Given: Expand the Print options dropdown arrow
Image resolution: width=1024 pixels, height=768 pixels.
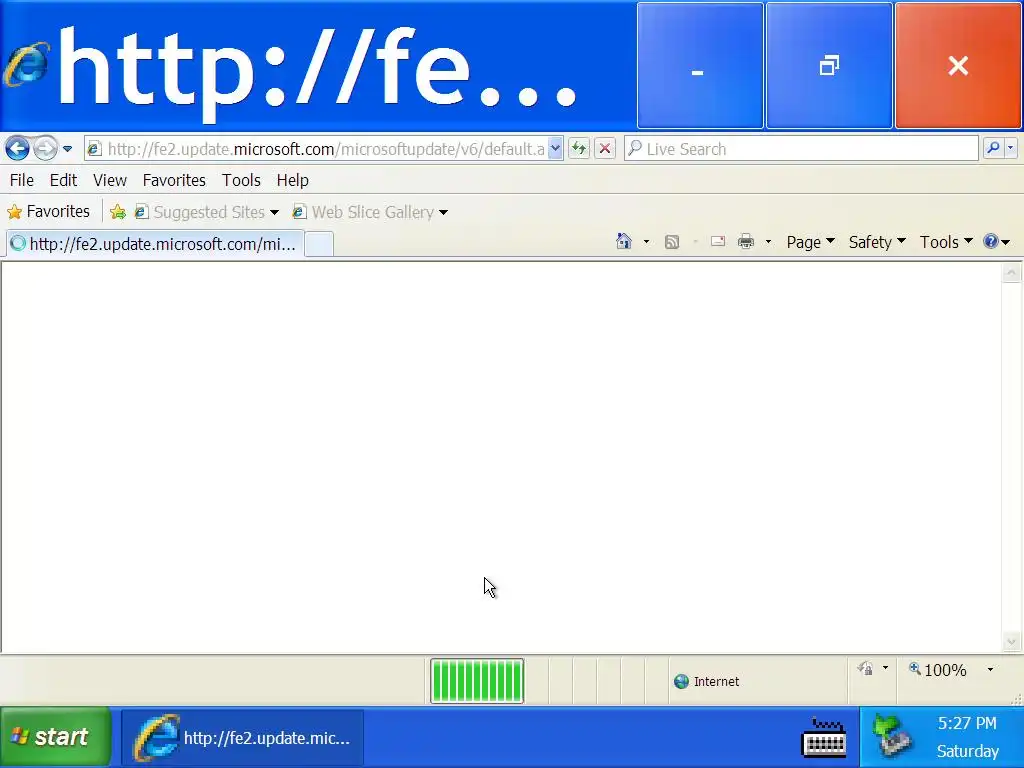Looking at the screenshot, I should (768, 242).
